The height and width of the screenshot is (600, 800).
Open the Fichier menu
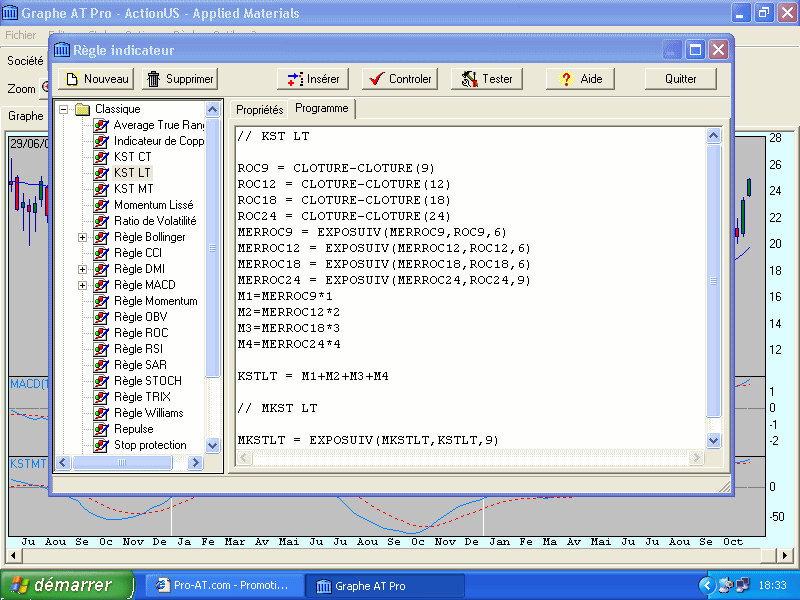[20, 35]
